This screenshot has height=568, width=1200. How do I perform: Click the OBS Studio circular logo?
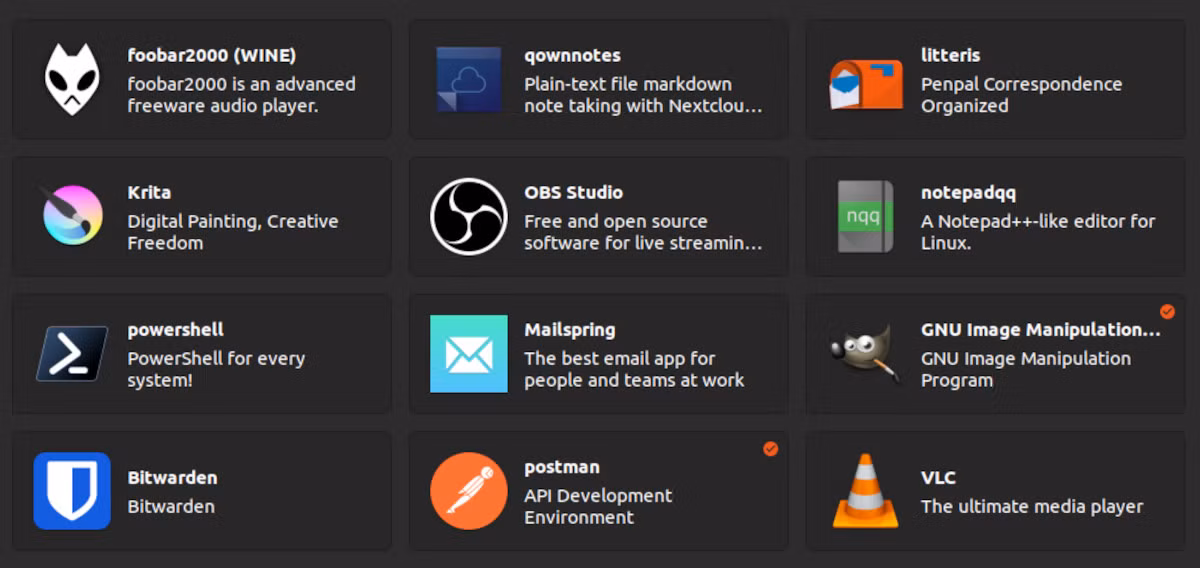coord(469,216)
